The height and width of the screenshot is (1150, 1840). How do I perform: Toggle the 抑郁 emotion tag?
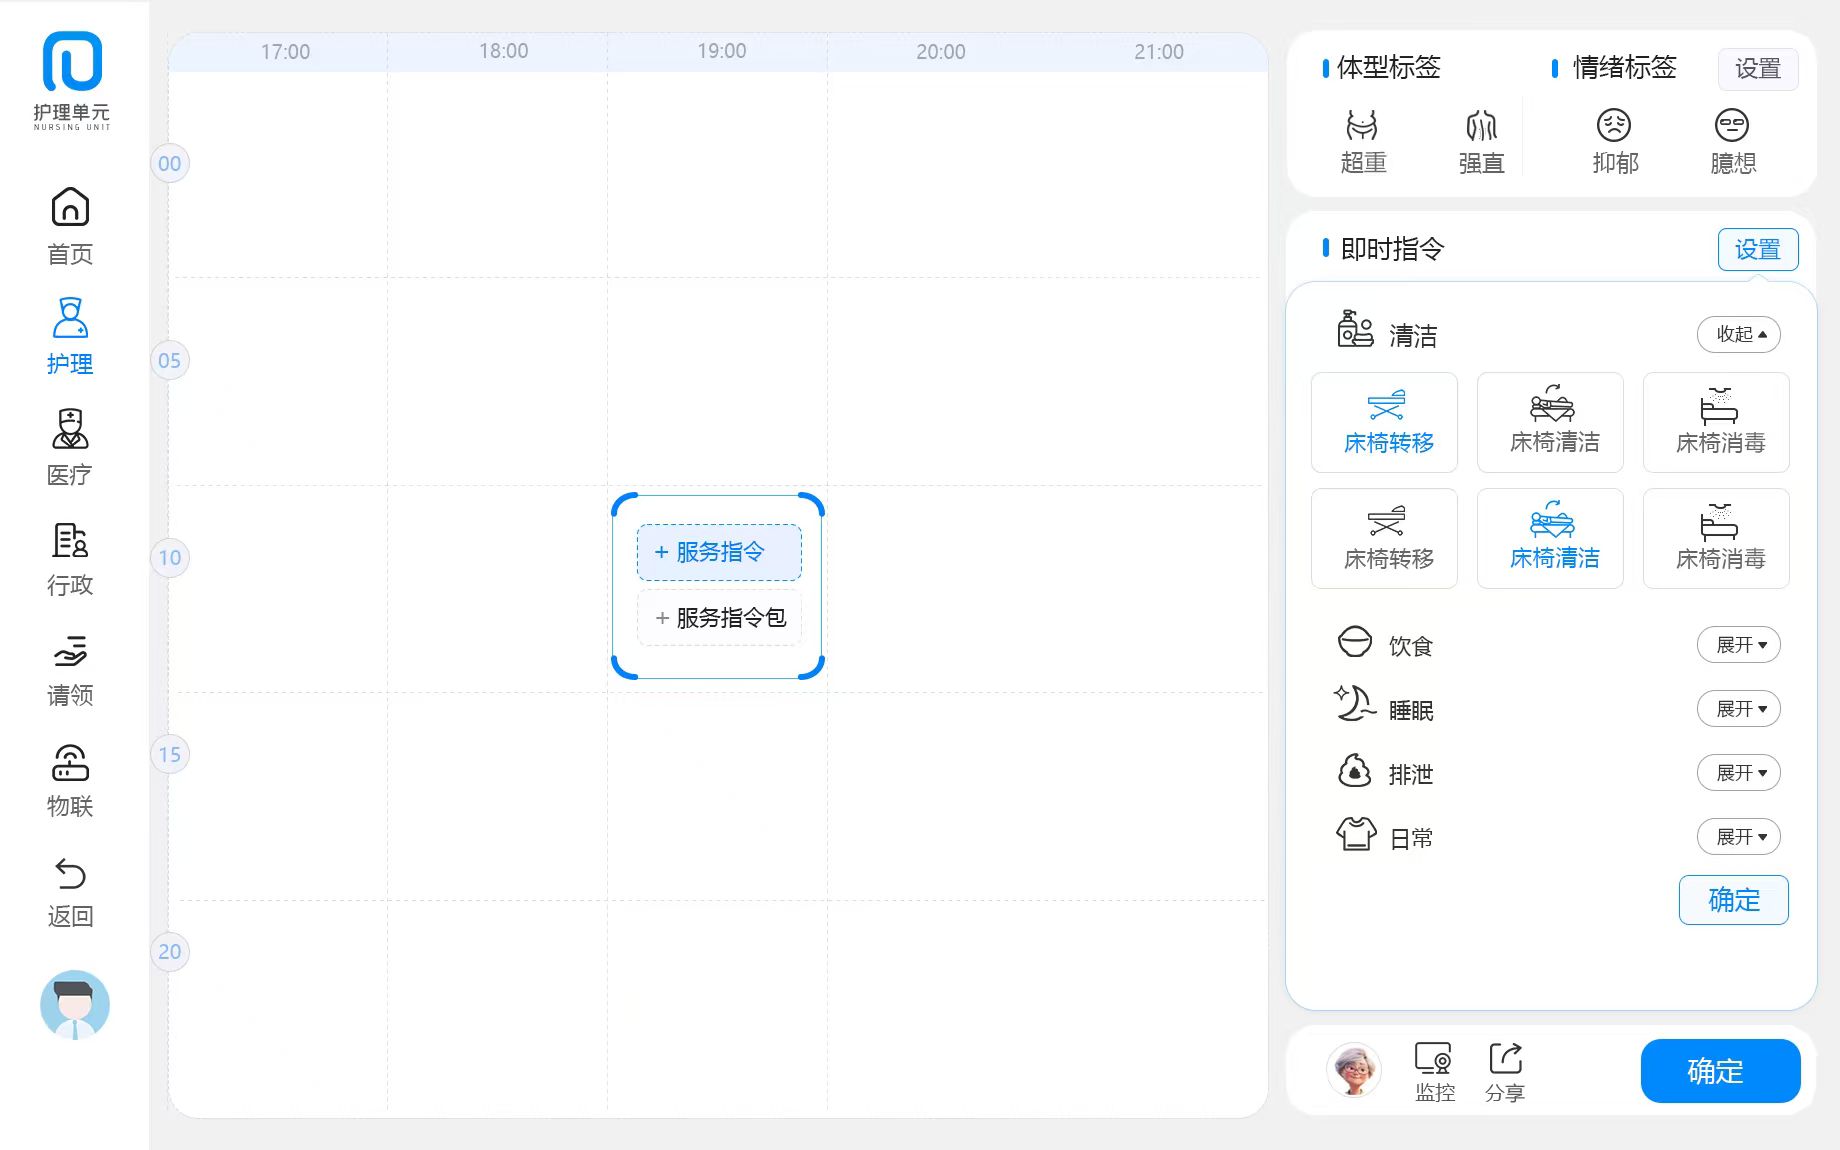1614,141
